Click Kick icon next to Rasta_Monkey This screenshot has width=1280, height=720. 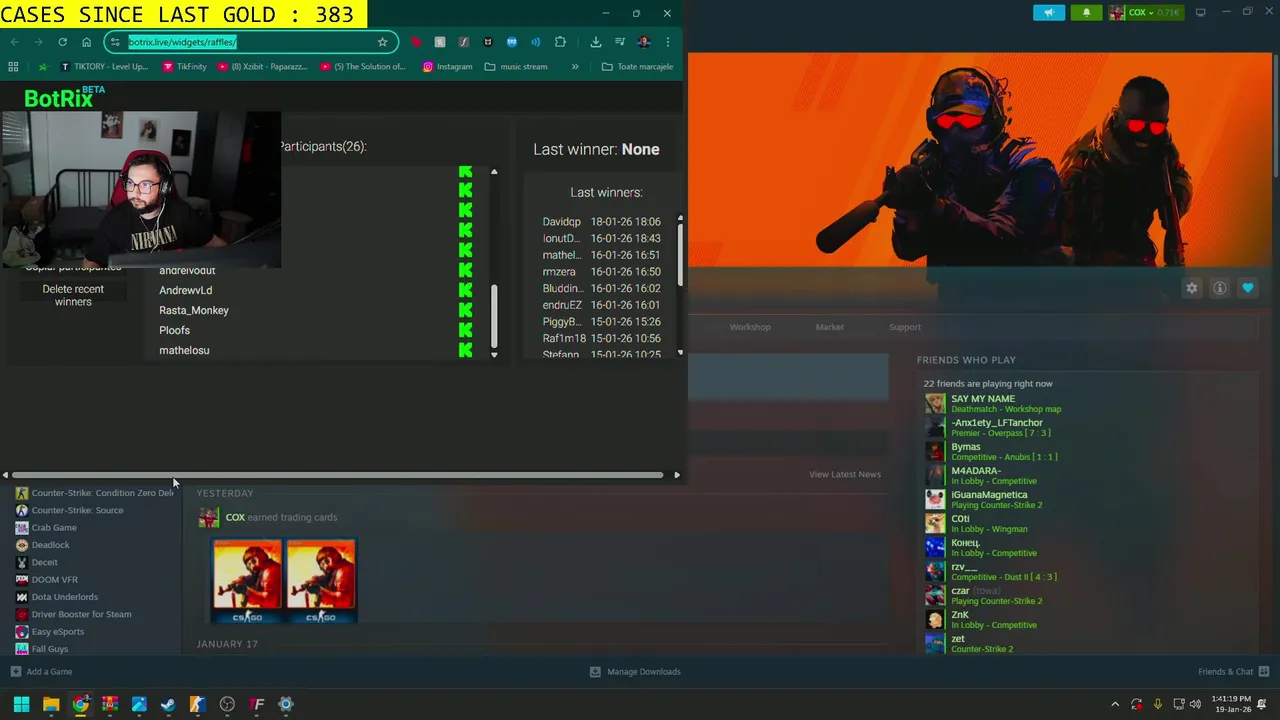pos(465,310)
